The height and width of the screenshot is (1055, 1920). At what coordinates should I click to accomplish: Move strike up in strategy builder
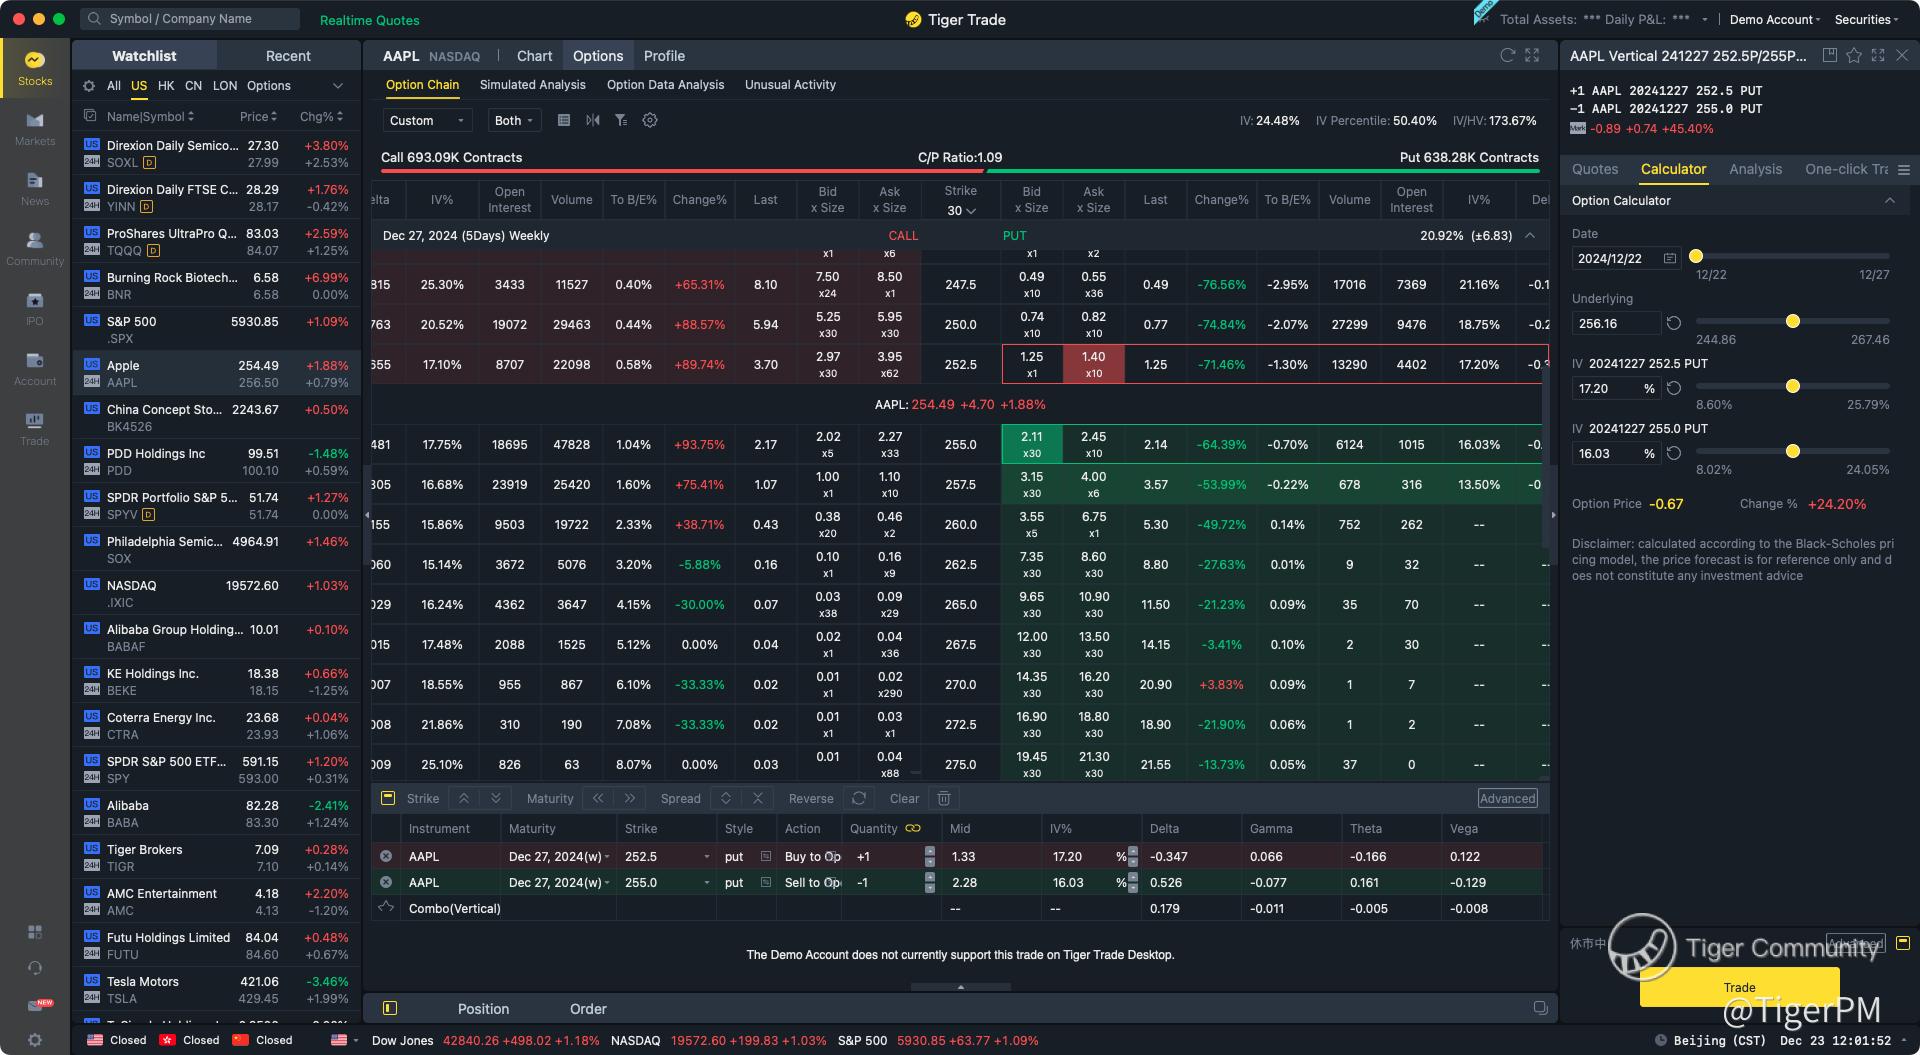pos(464,798)
